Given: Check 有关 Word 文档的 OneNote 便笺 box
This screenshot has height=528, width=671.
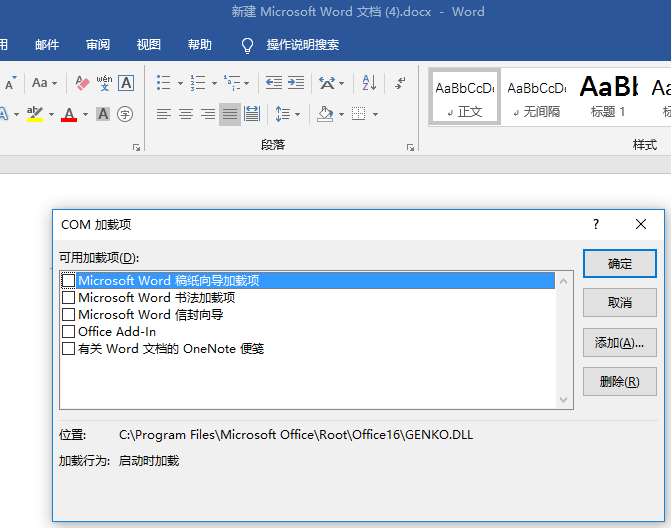Looking at the screenshot, I should [x=68, y=349].
